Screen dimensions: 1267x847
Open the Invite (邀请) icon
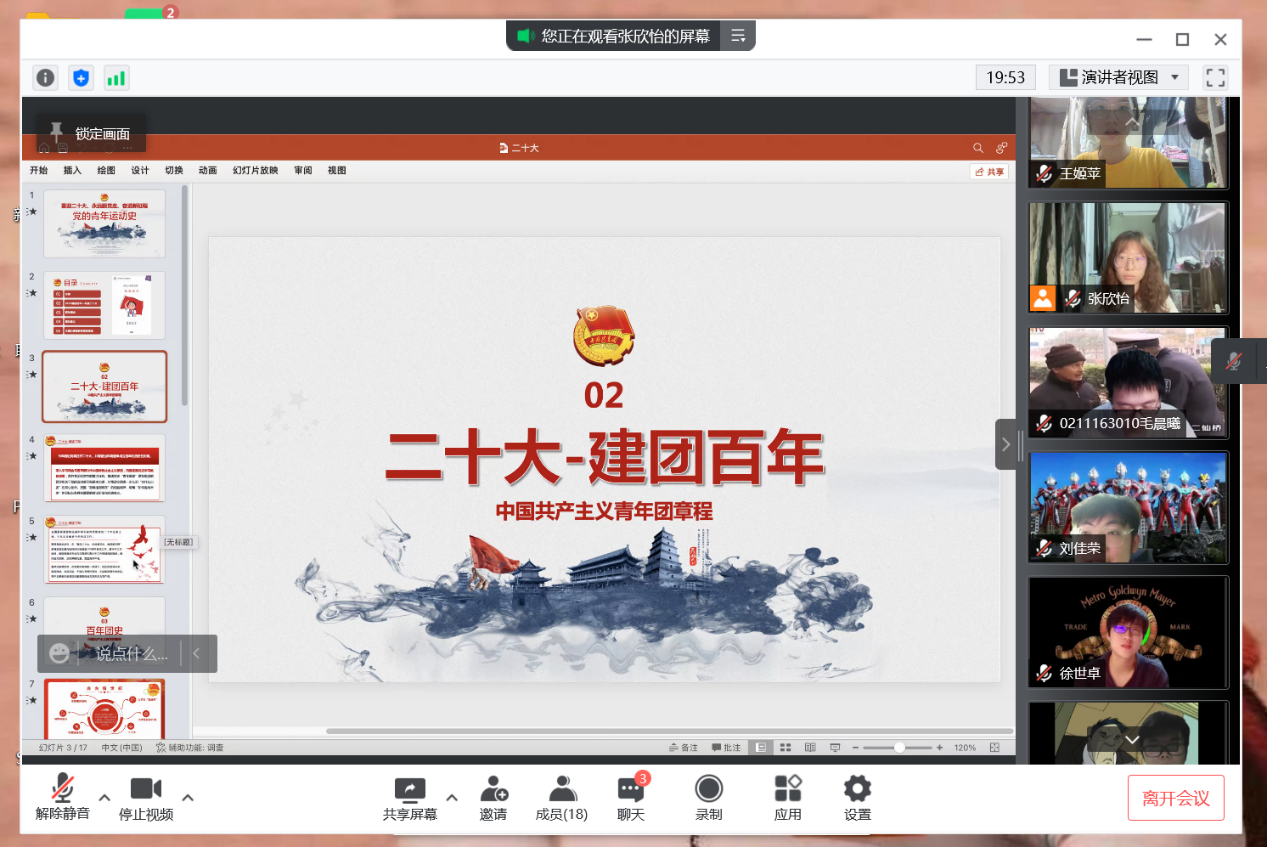click(493, 798)
